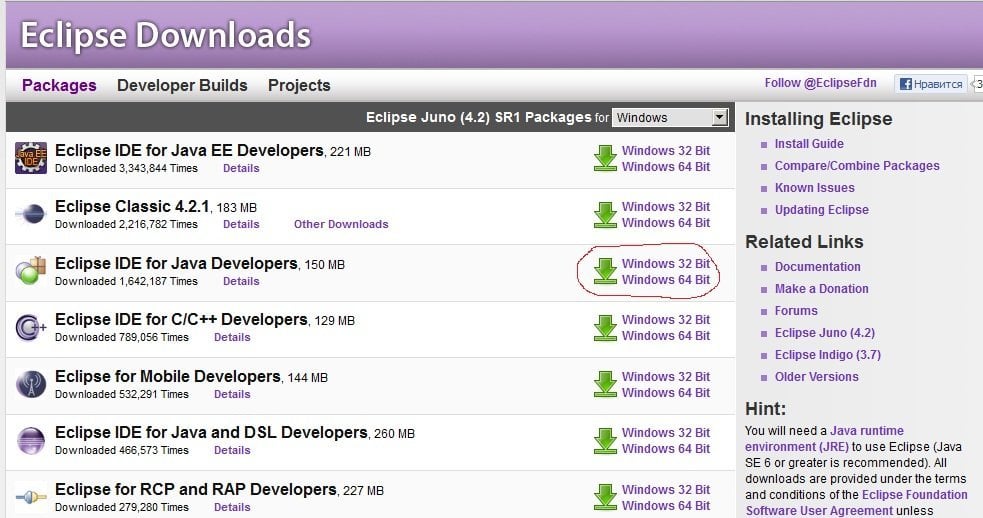Open Details for RCP and RAP Developers
Viewport: 983px width, 518px height.
232,507
